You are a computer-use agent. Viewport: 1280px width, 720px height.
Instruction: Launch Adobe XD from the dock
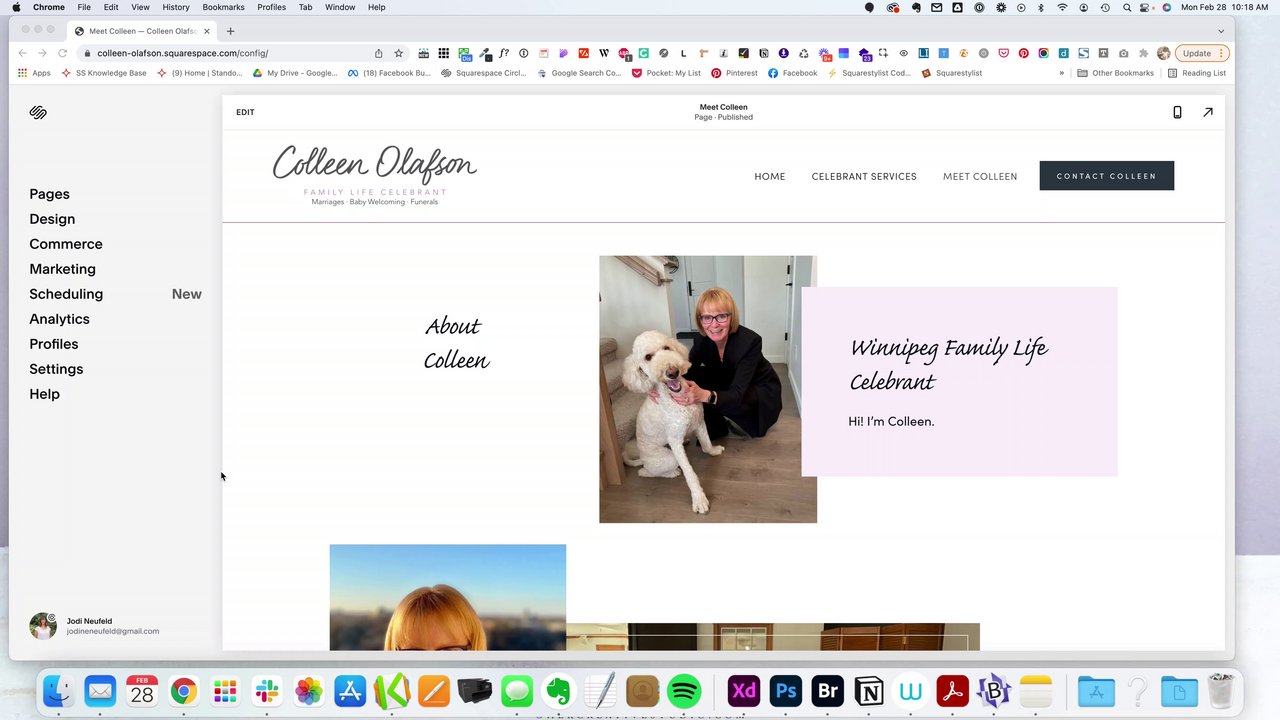744,691
